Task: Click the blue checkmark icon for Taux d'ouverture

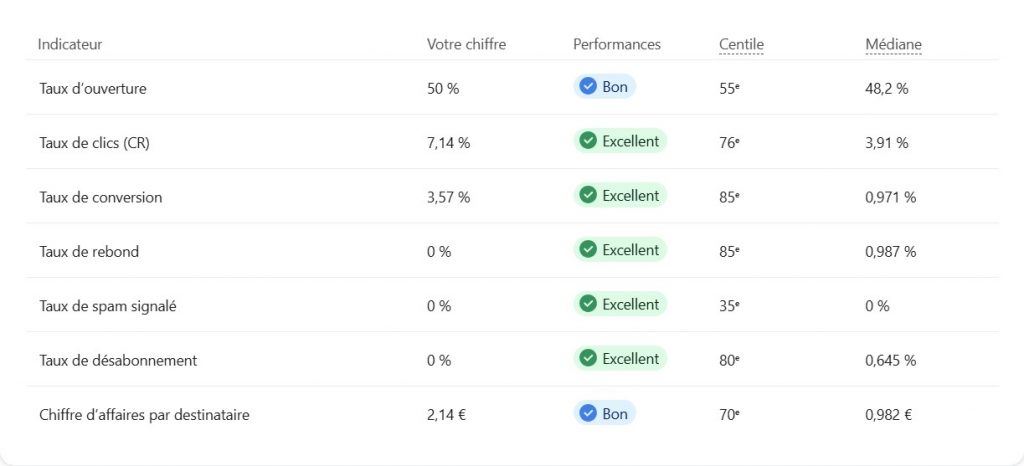Action: [588, 87]
